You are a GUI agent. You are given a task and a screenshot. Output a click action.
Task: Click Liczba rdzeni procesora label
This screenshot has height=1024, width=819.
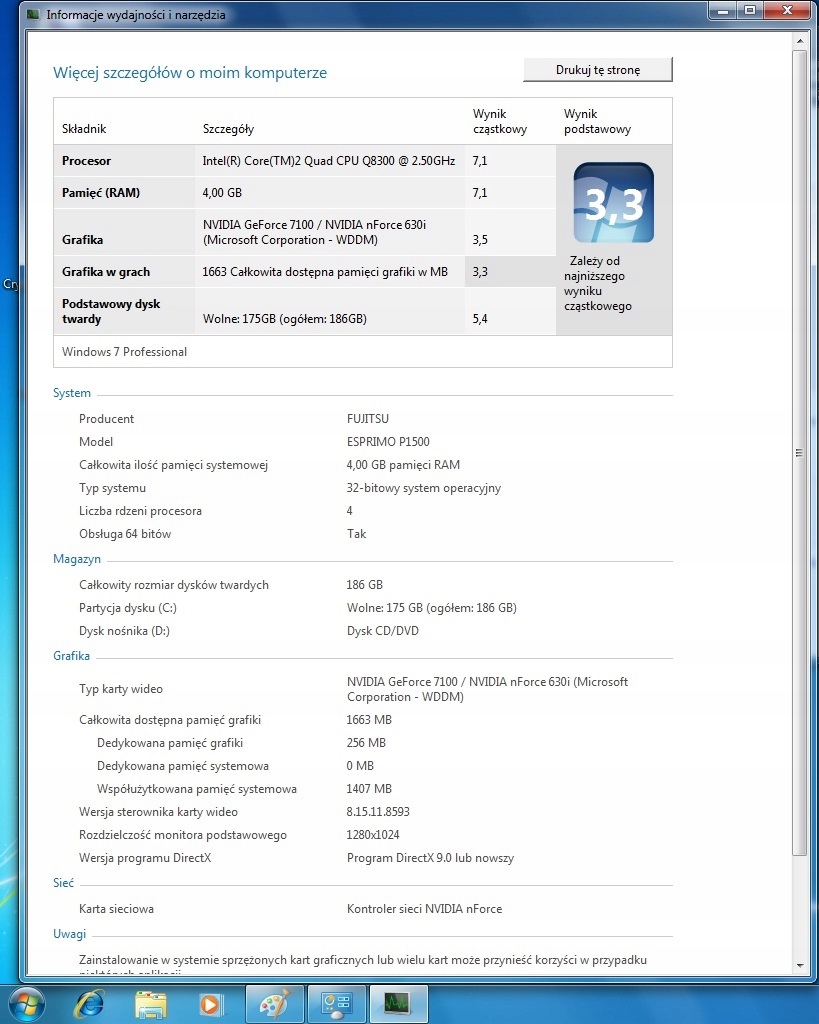click(140, 511)
